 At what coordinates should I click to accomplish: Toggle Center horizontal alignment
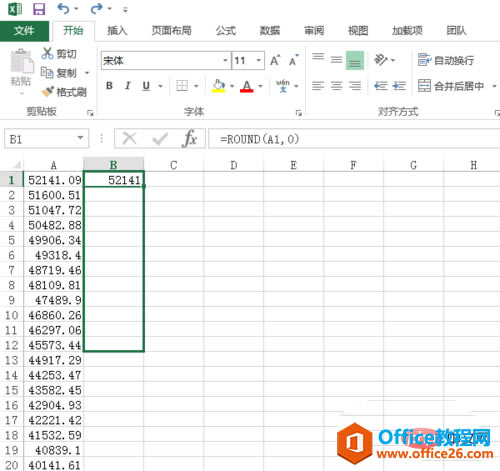pos(336,86)
